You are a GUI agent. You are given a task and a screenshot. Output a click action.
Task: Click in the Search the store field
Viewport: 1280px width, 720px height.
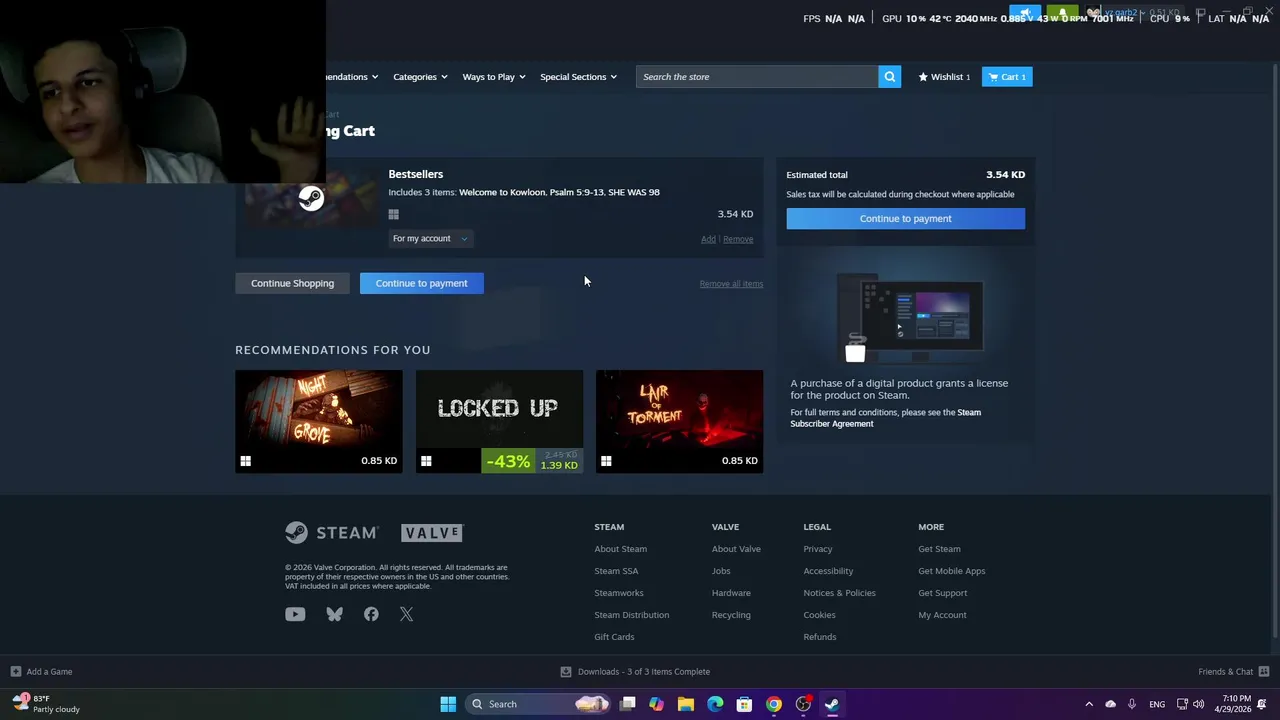(757, 77)
